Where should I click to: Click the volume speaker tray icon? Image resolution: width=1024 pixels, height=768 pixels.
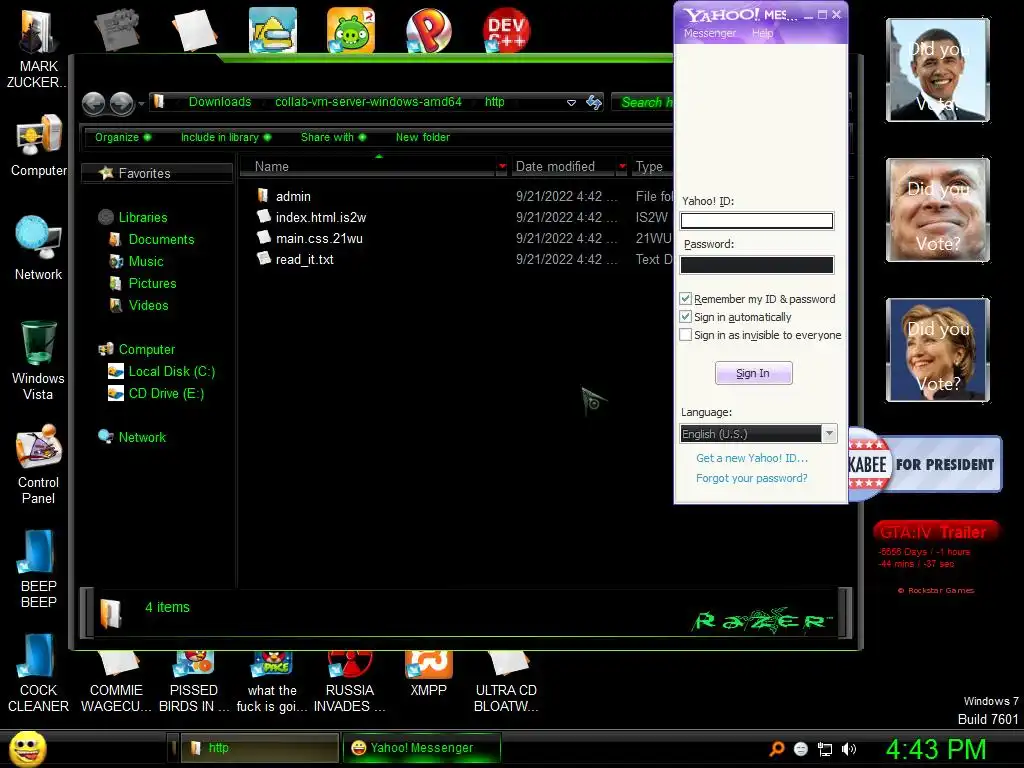pyautogui.click(x=849, y=749)
